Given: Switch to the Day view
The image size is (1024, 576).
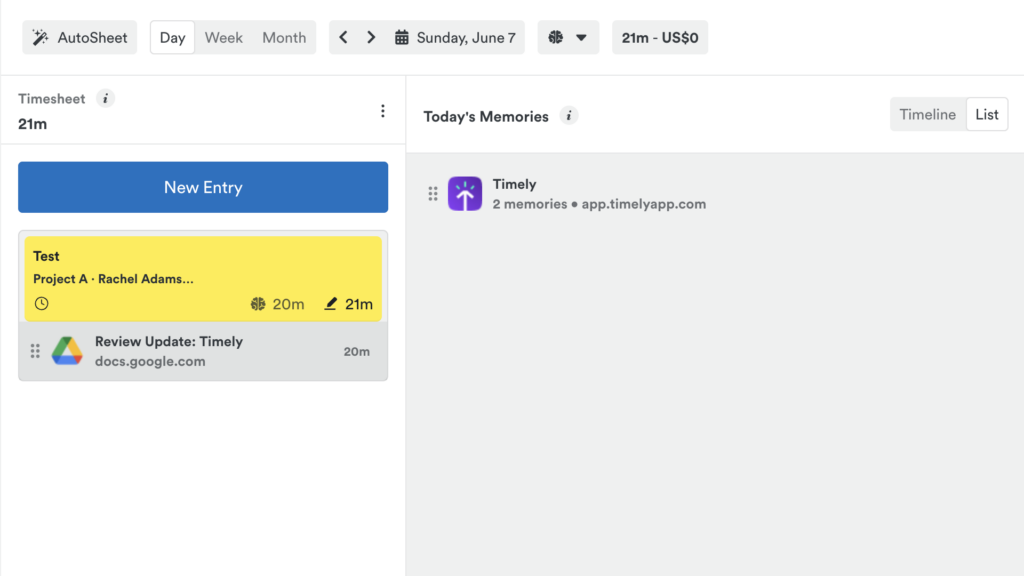Looking at the screenshot, I should [172, 37].
